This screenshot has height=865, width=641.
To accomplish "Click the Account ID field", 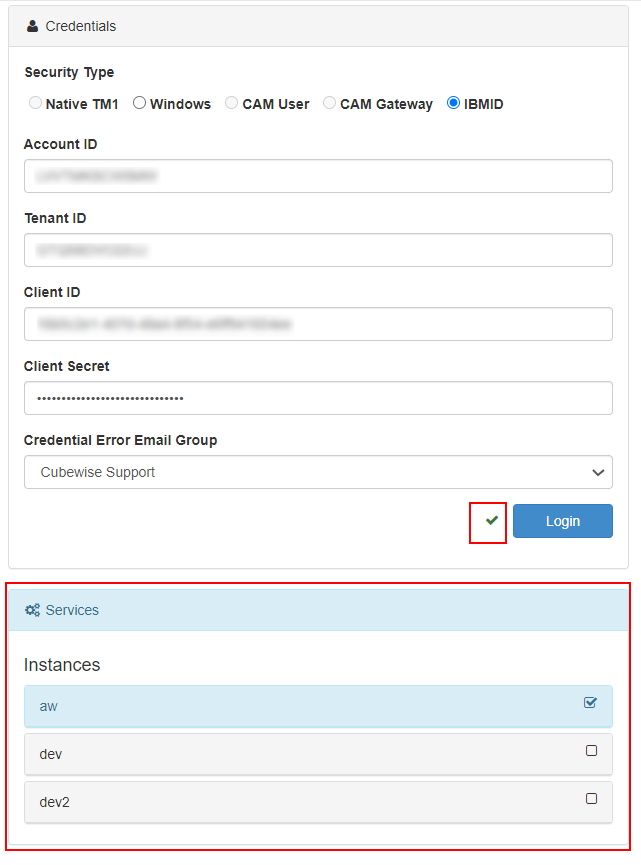I will 318,176.
